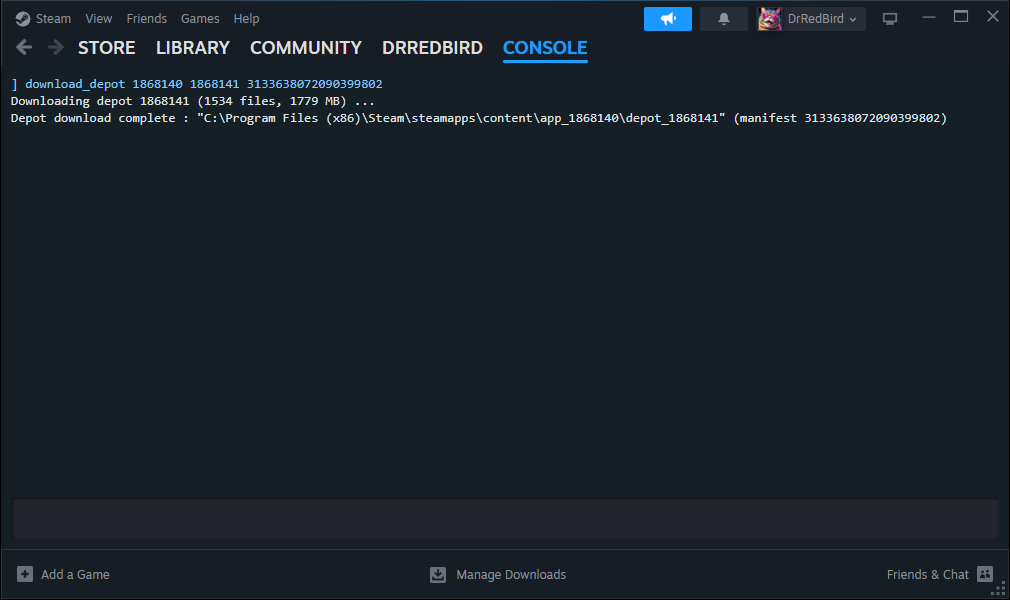The image size is (1010, 600).
Task: Click the window resize grip corner
Action: pos(999,590)
